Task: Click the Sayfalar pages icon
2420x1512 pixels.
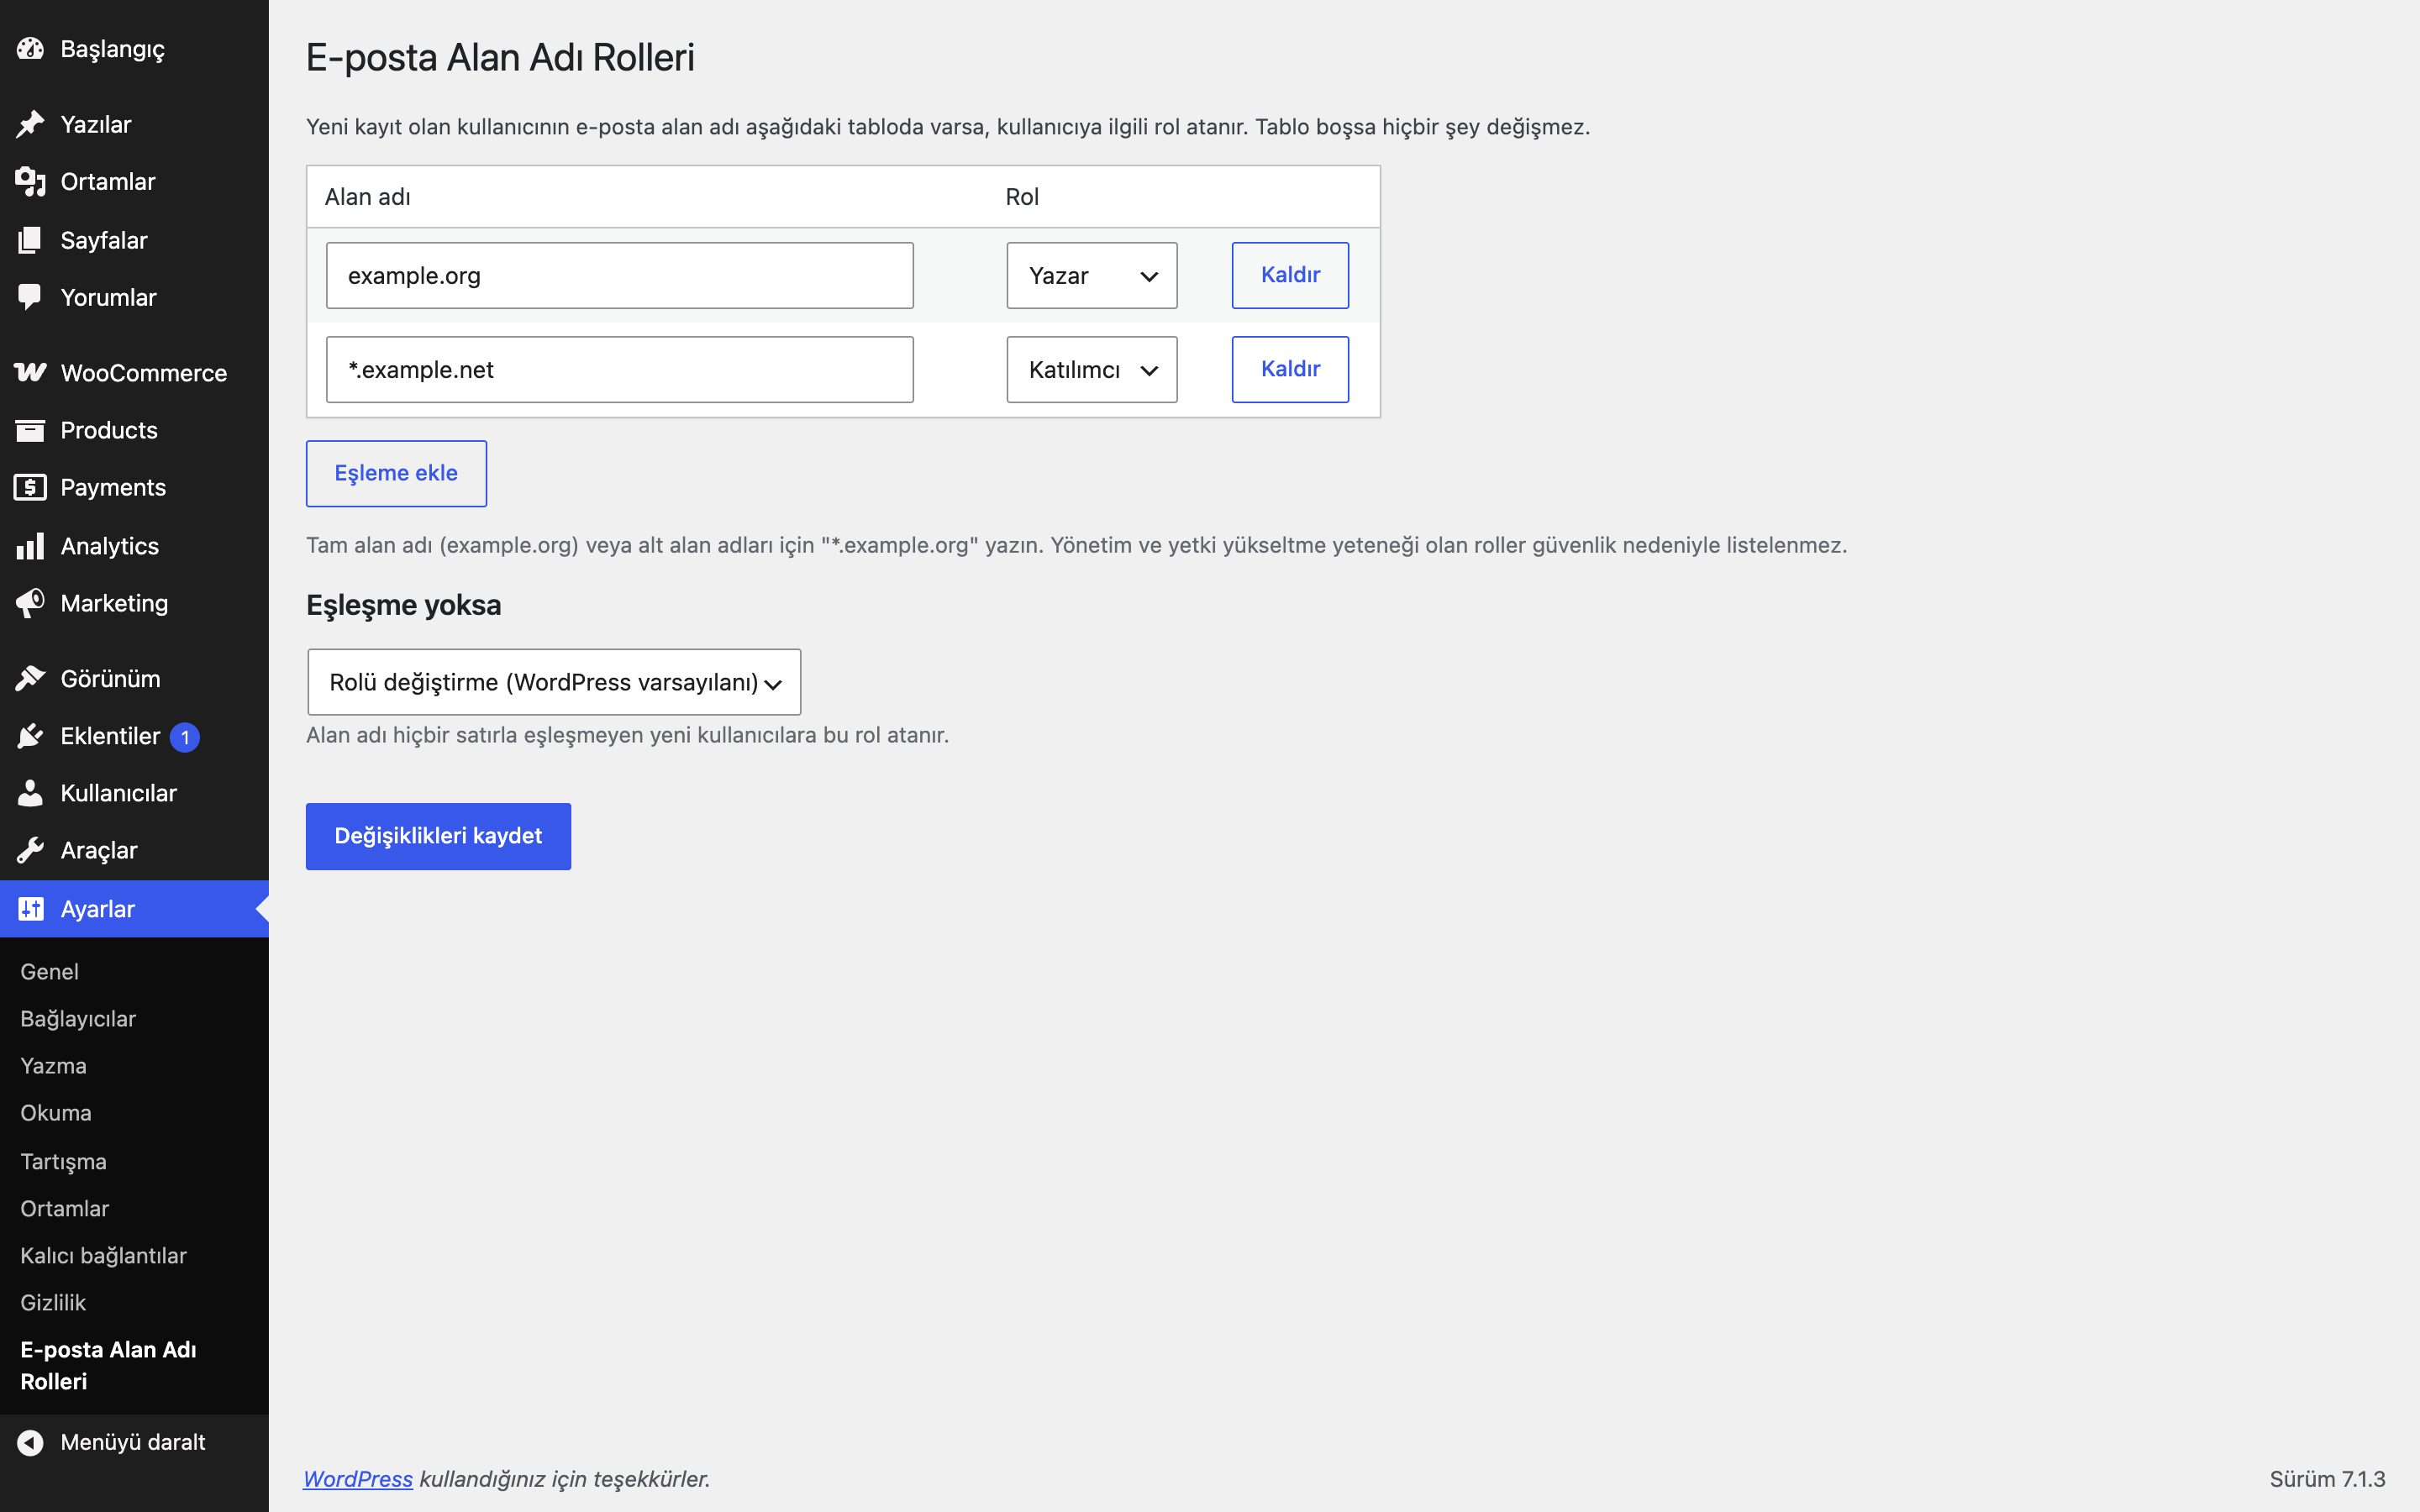Action: (x=30, y=240)
